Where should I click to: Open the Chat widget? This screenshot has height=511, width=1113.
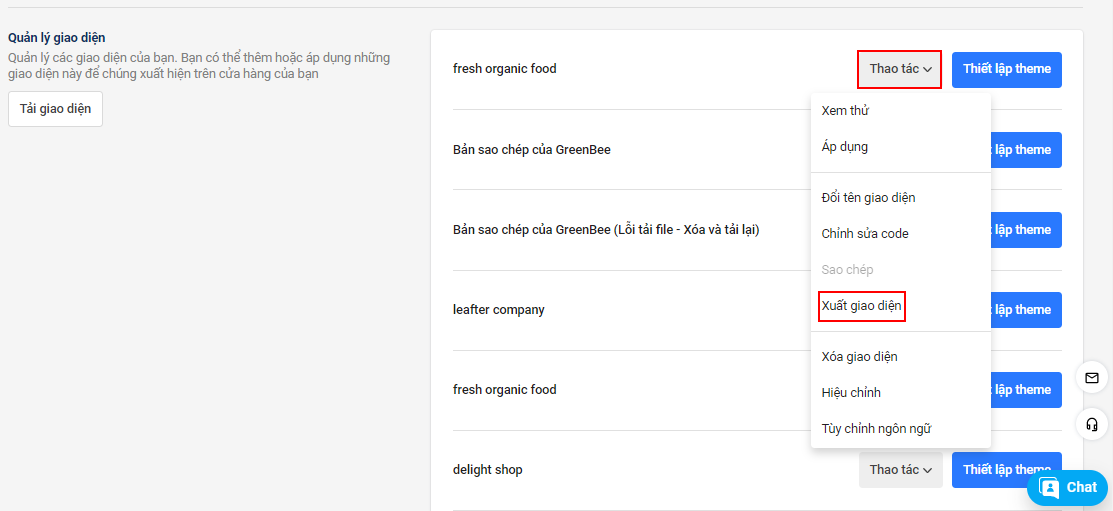(1068, 488)
